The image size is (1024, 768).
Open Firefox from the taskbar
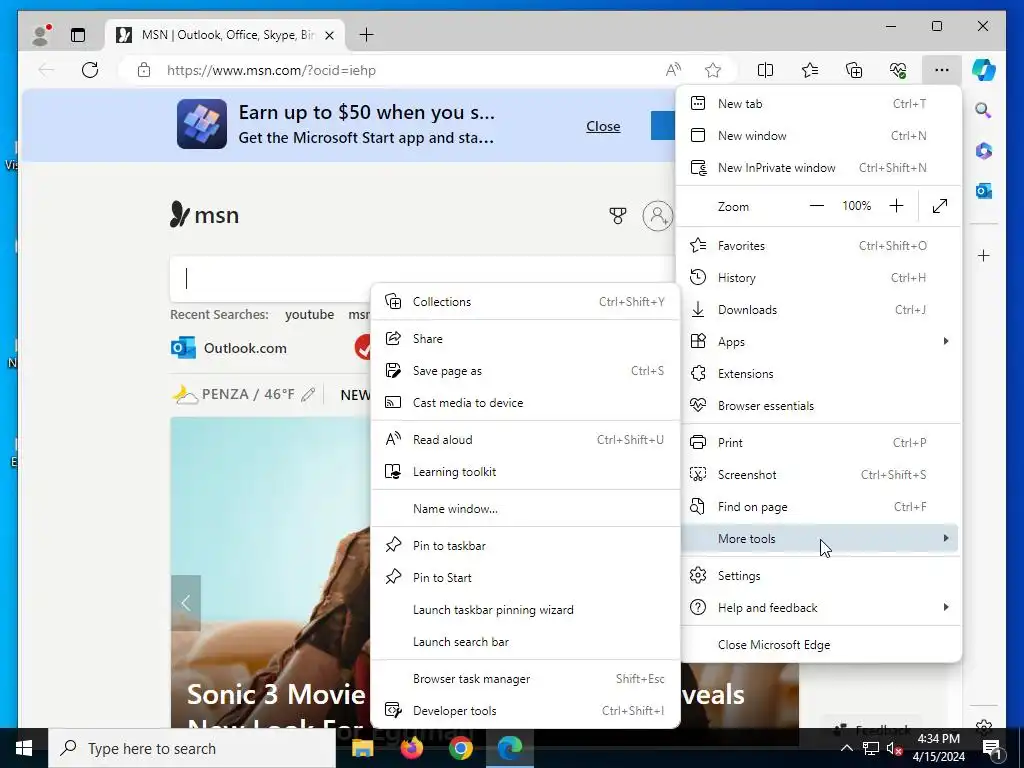pos(412,748)
